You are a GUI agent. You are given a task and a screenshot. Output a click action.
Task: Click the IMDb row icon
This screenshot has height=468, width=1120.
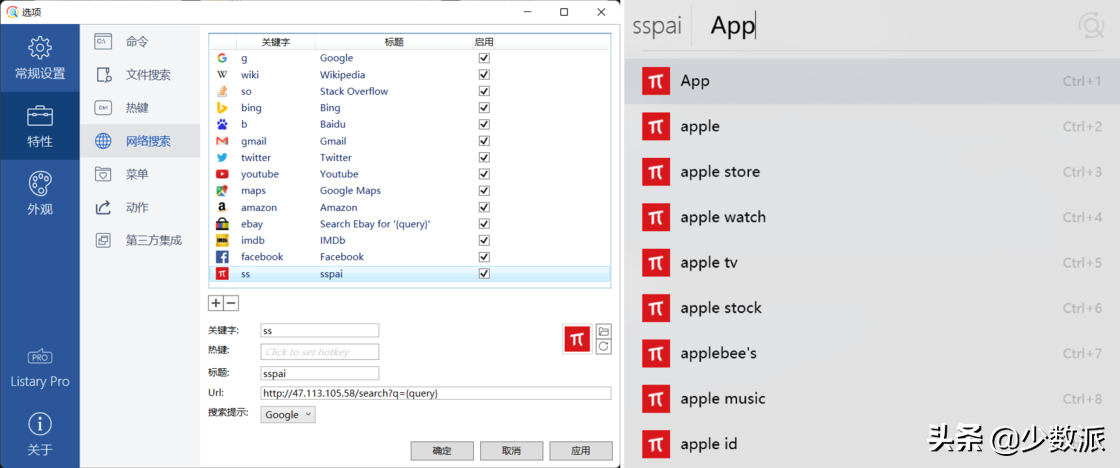[x=222, y=240]
